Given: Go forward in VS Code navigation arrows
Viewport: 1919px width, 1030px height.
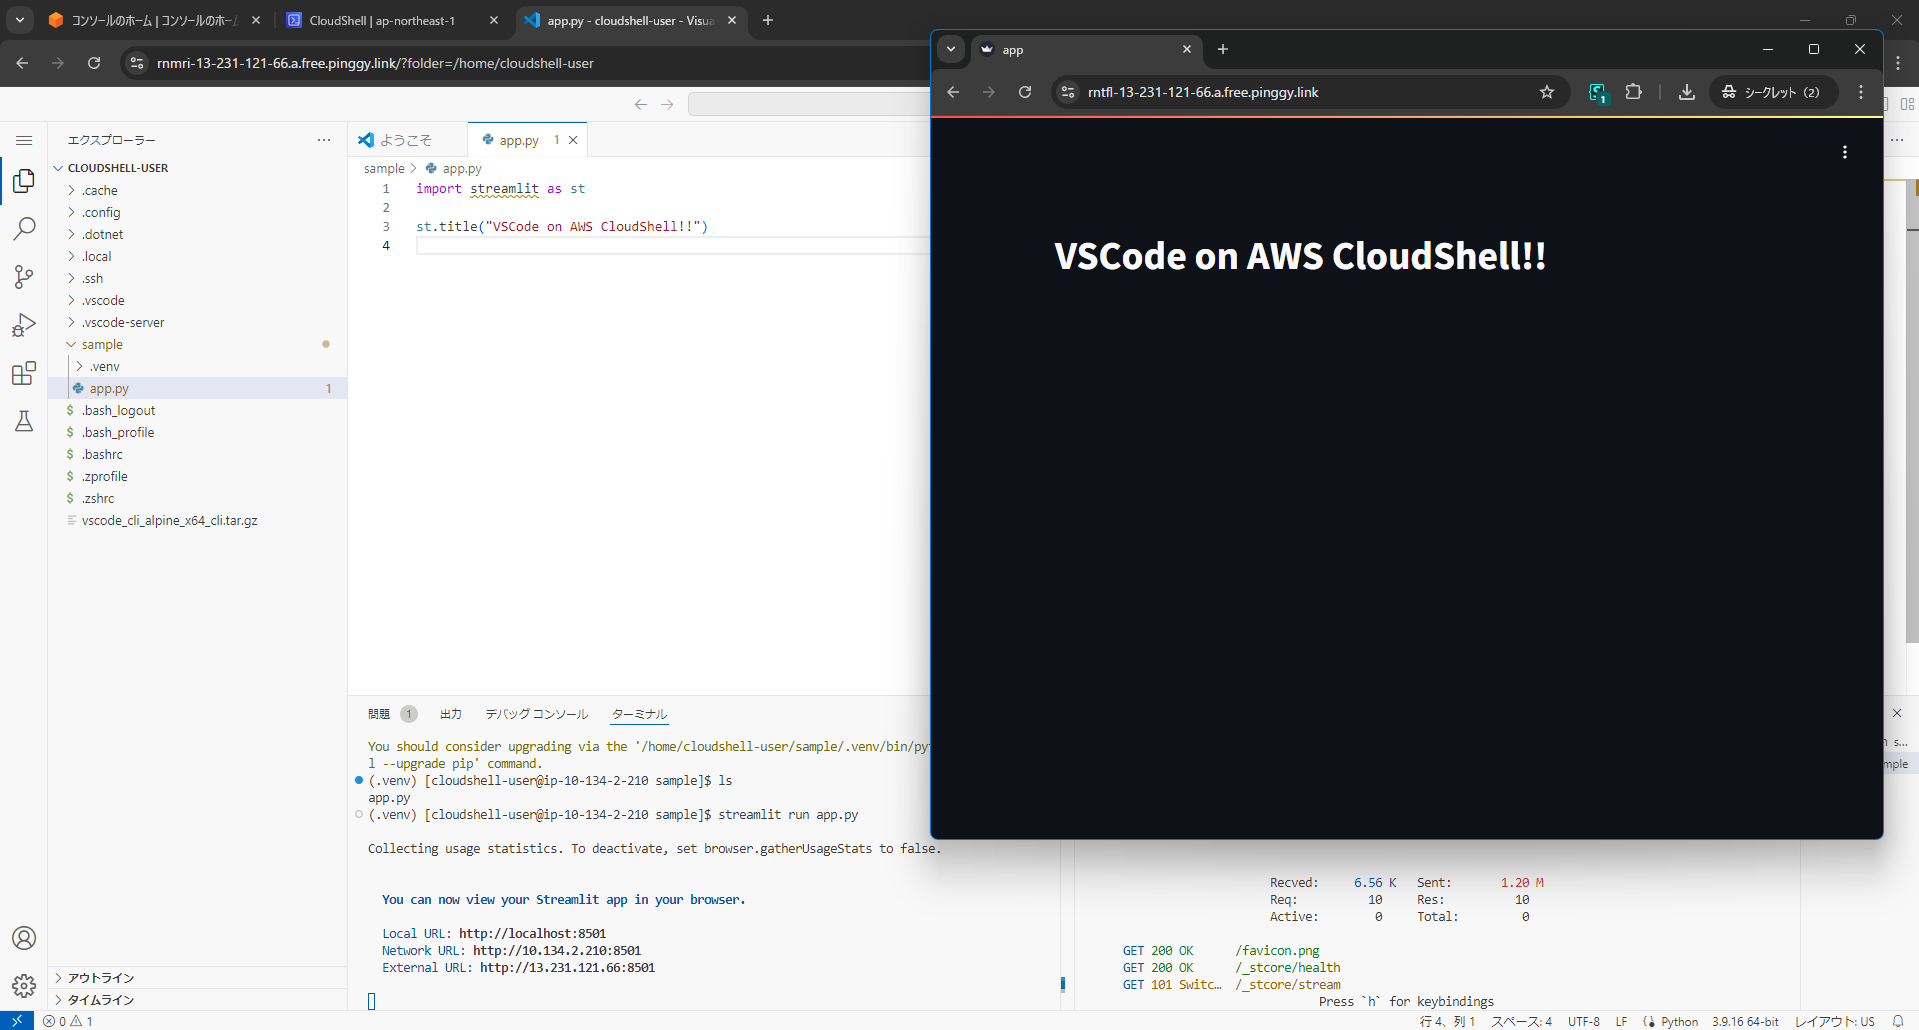Looking at the screenshot, I should pyautogui.click(x=667, y=104).
